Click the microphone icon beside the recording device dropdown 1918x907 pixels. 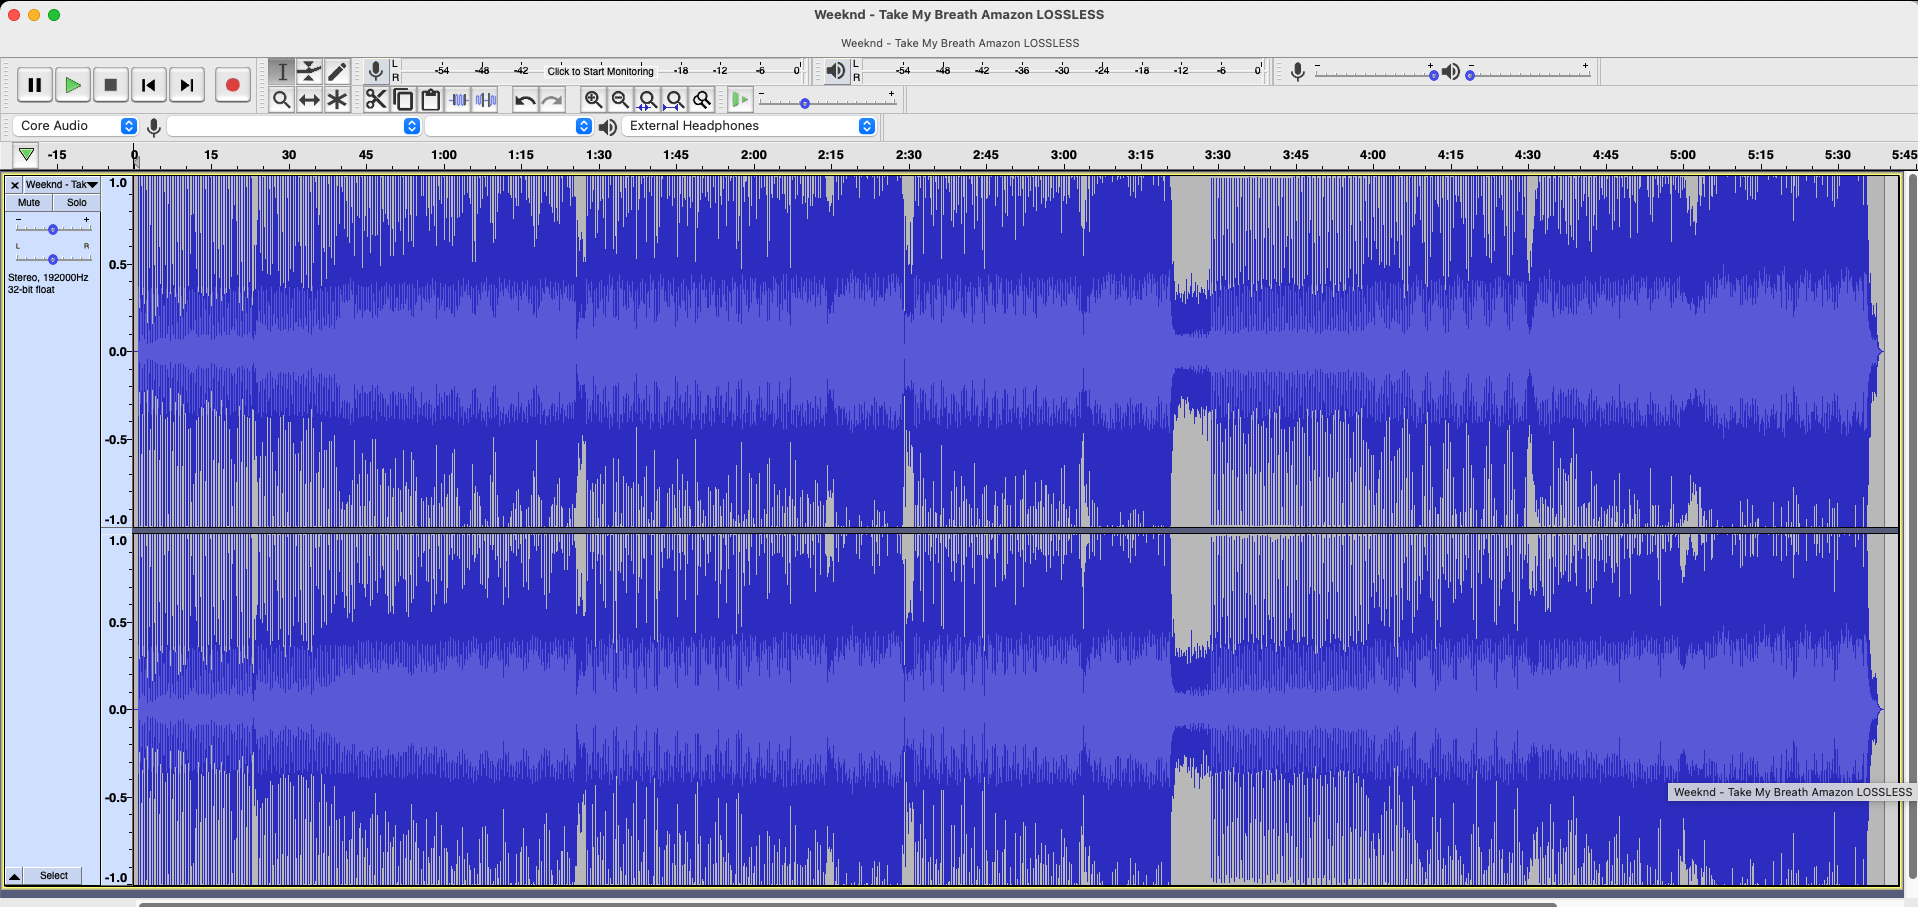tap(154, 127)
